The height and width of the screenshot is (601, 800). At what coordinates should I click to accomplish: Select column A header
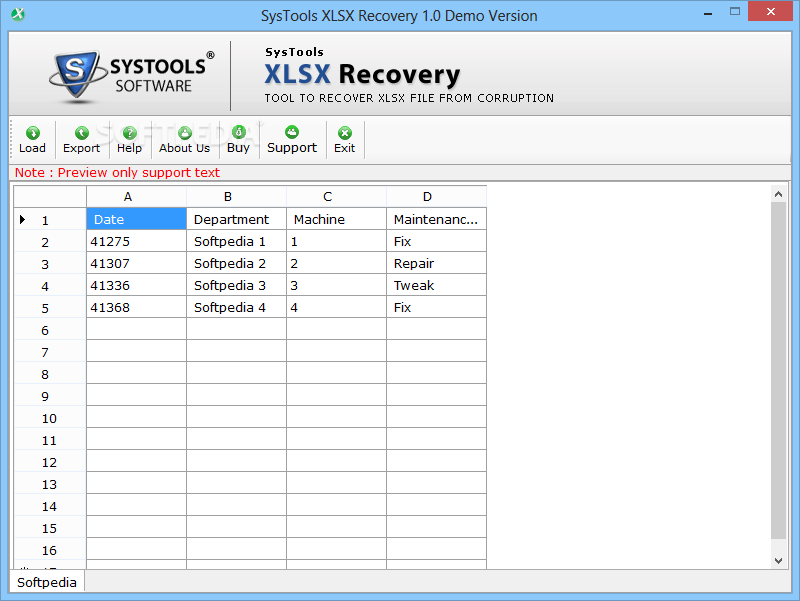pos(136,196)
